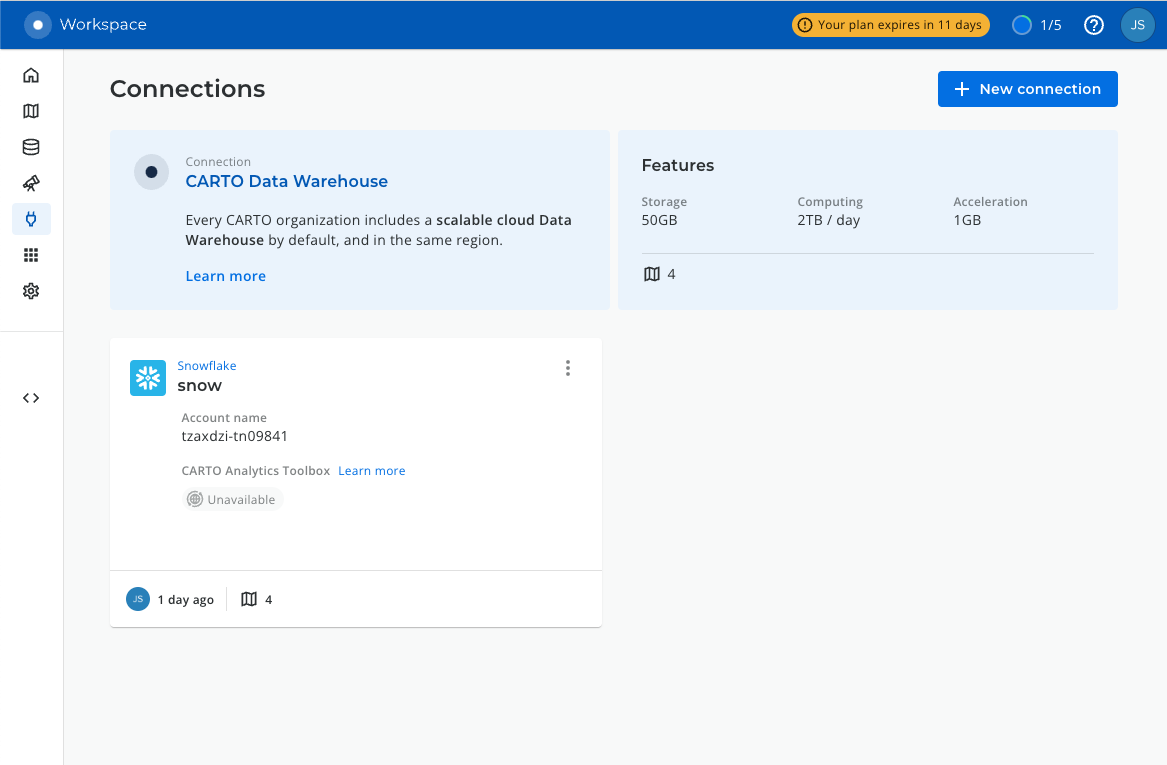Click the Snowflake logo on snow card

point(148,378)
